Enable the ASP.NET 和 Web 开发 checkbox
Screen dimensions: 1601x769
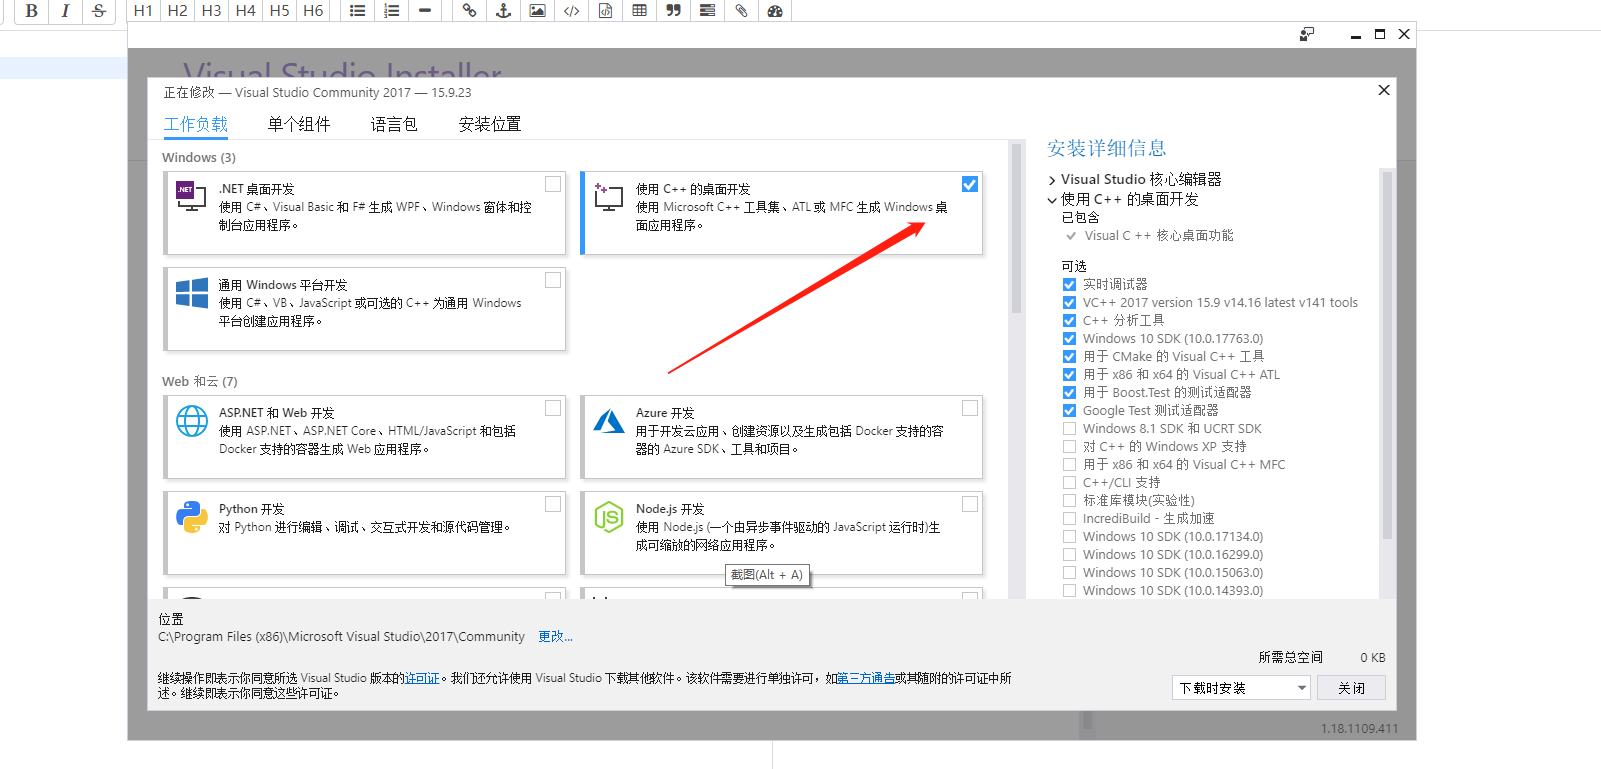(553, 408)
